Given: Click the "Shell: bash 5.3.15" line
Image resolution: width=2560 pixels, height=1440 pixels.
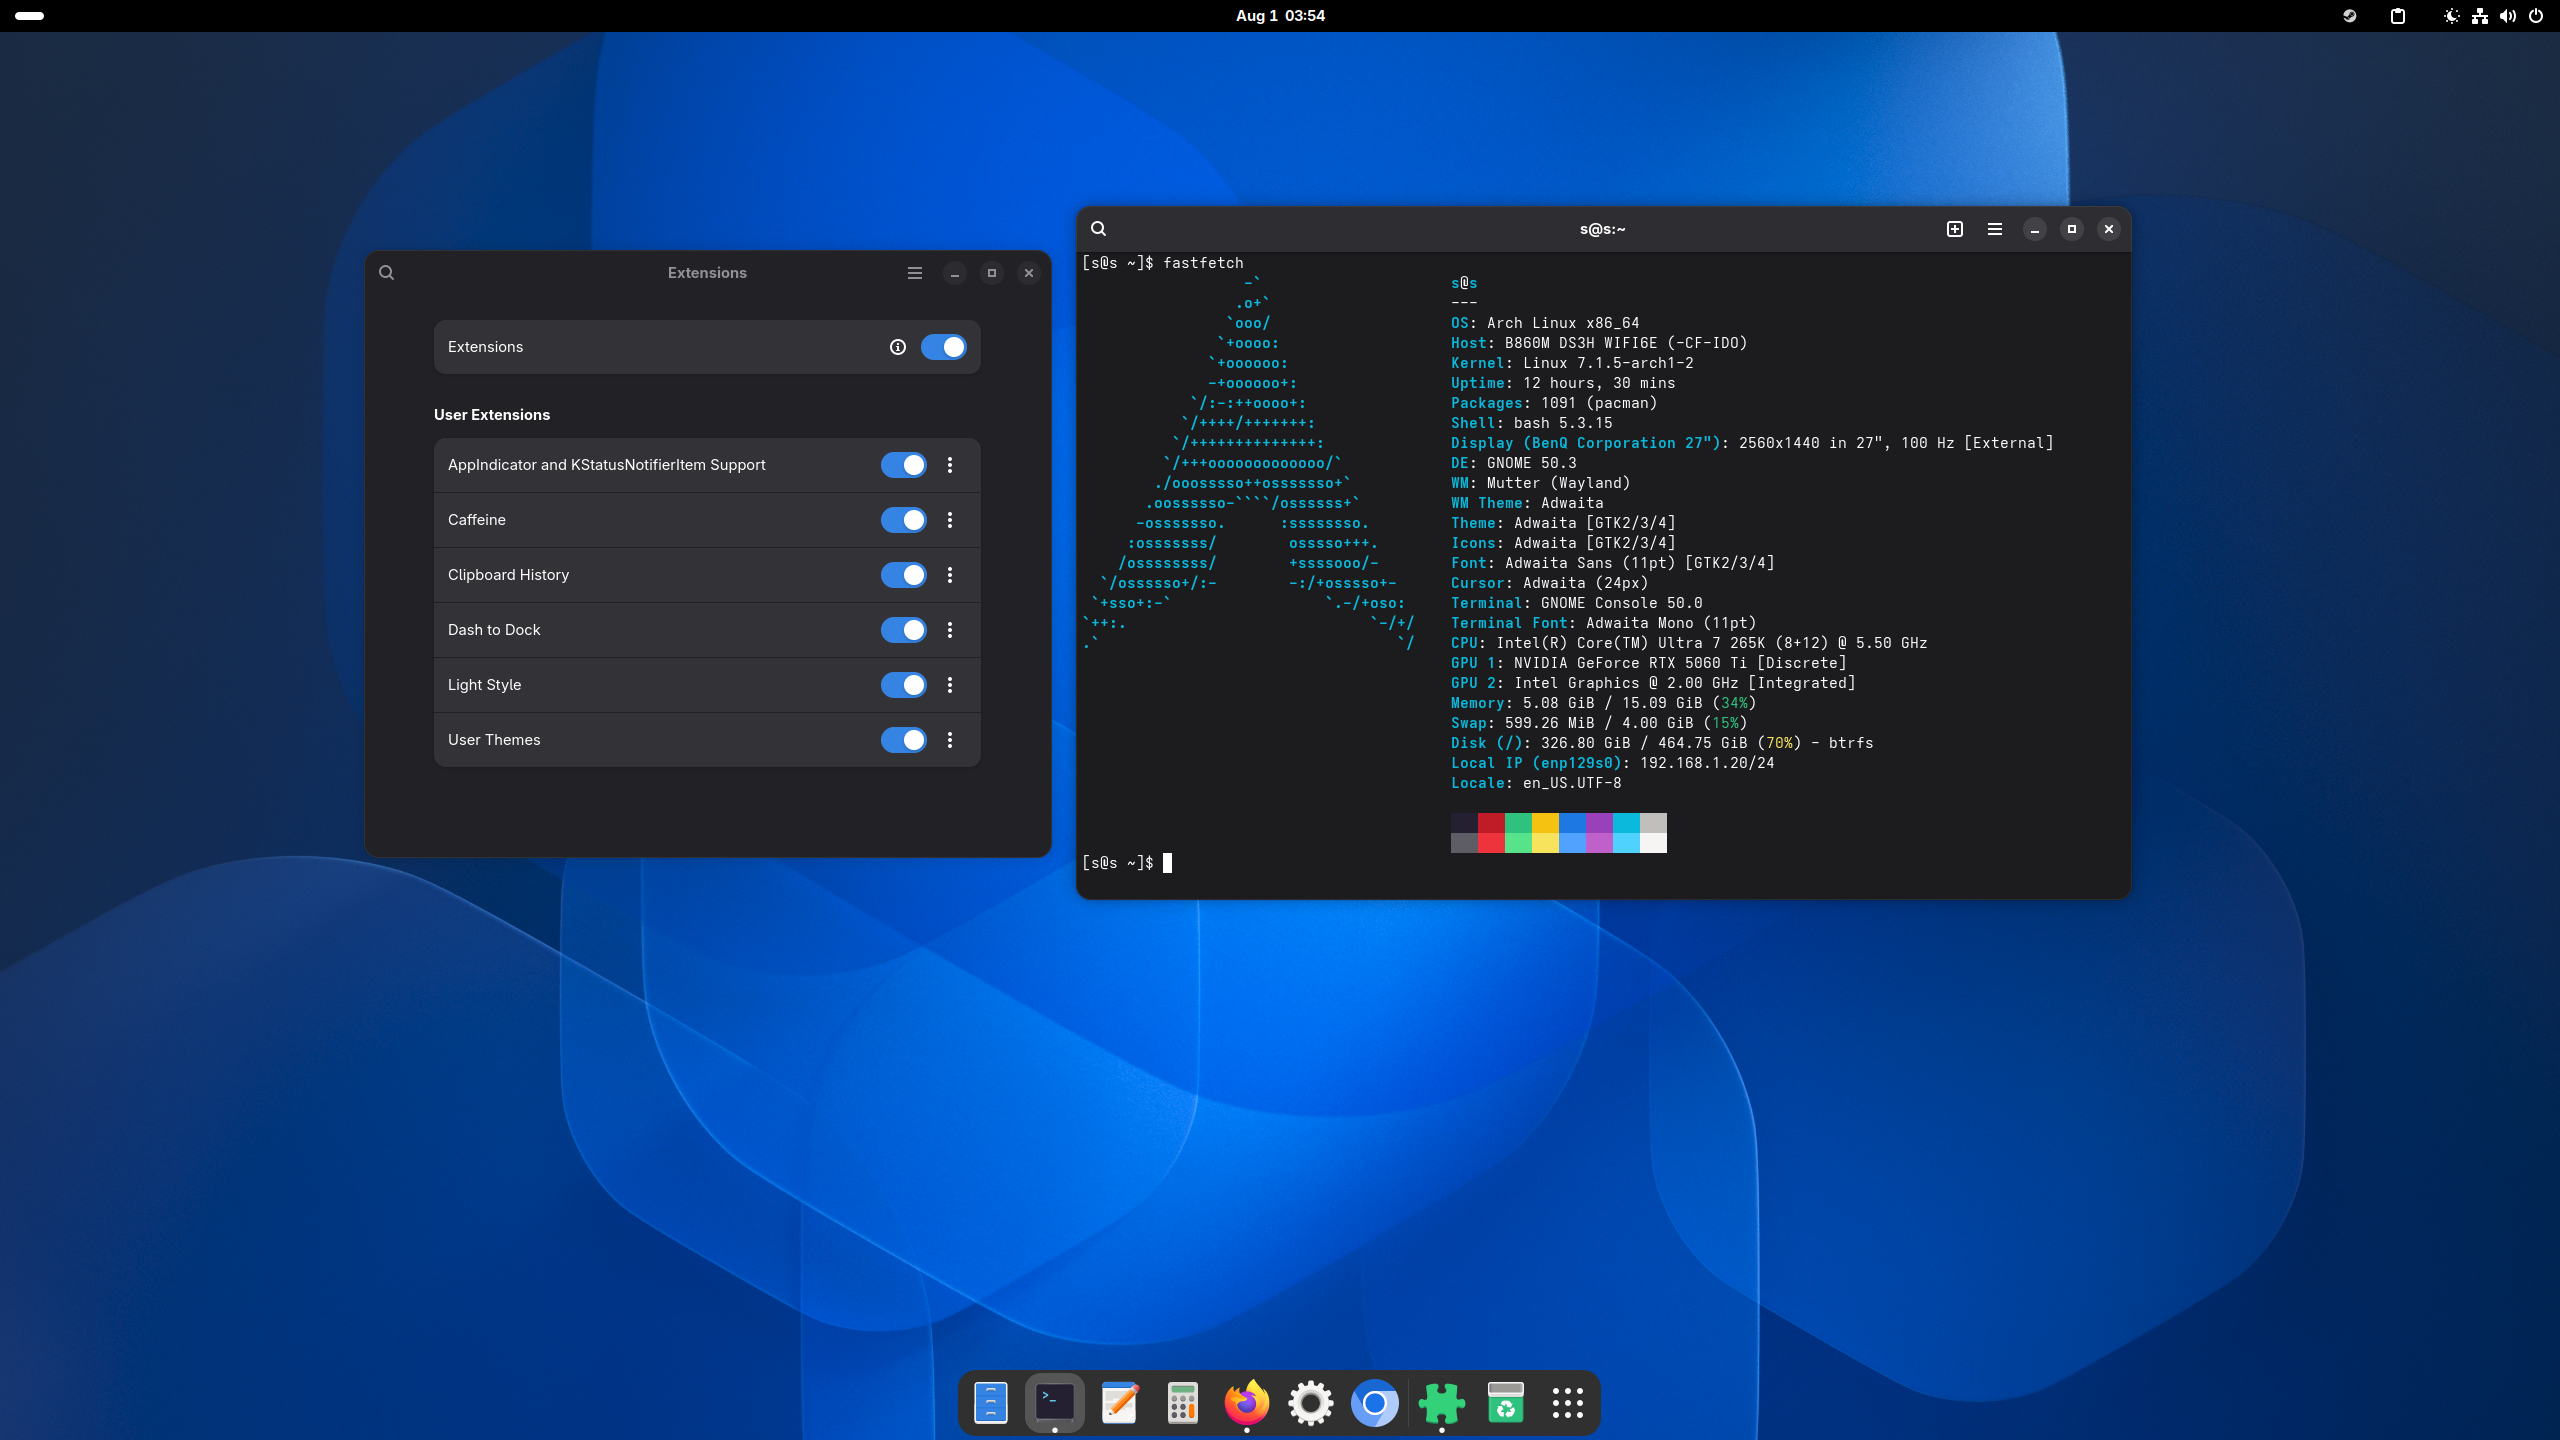Looking at the screenshot, I should [1532, 423].
